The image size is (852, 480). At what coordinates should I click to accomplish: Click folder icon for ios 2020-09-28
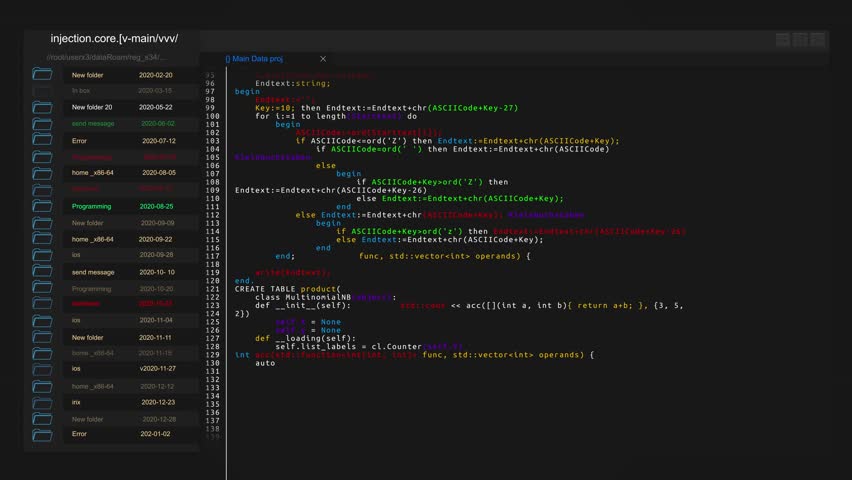pyautogui.click(x=42, y=254)
